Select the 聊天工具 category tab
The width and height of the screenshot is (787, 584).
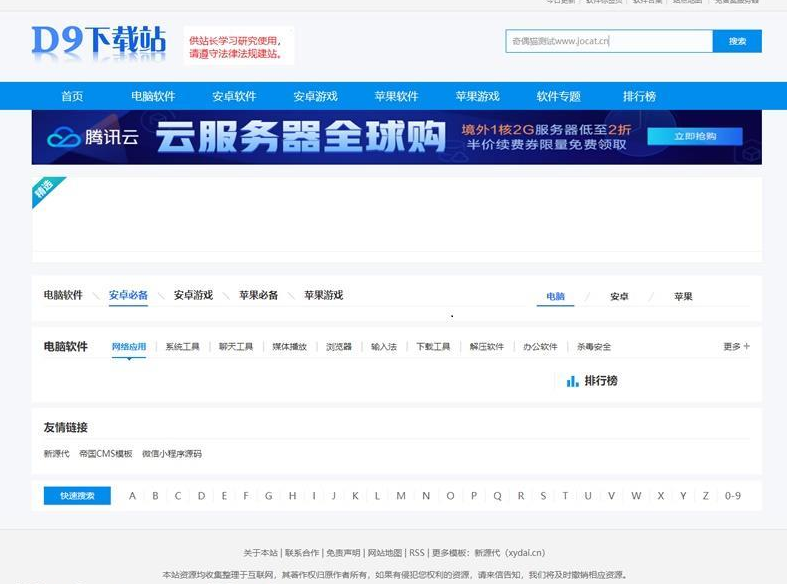(236, 347)
